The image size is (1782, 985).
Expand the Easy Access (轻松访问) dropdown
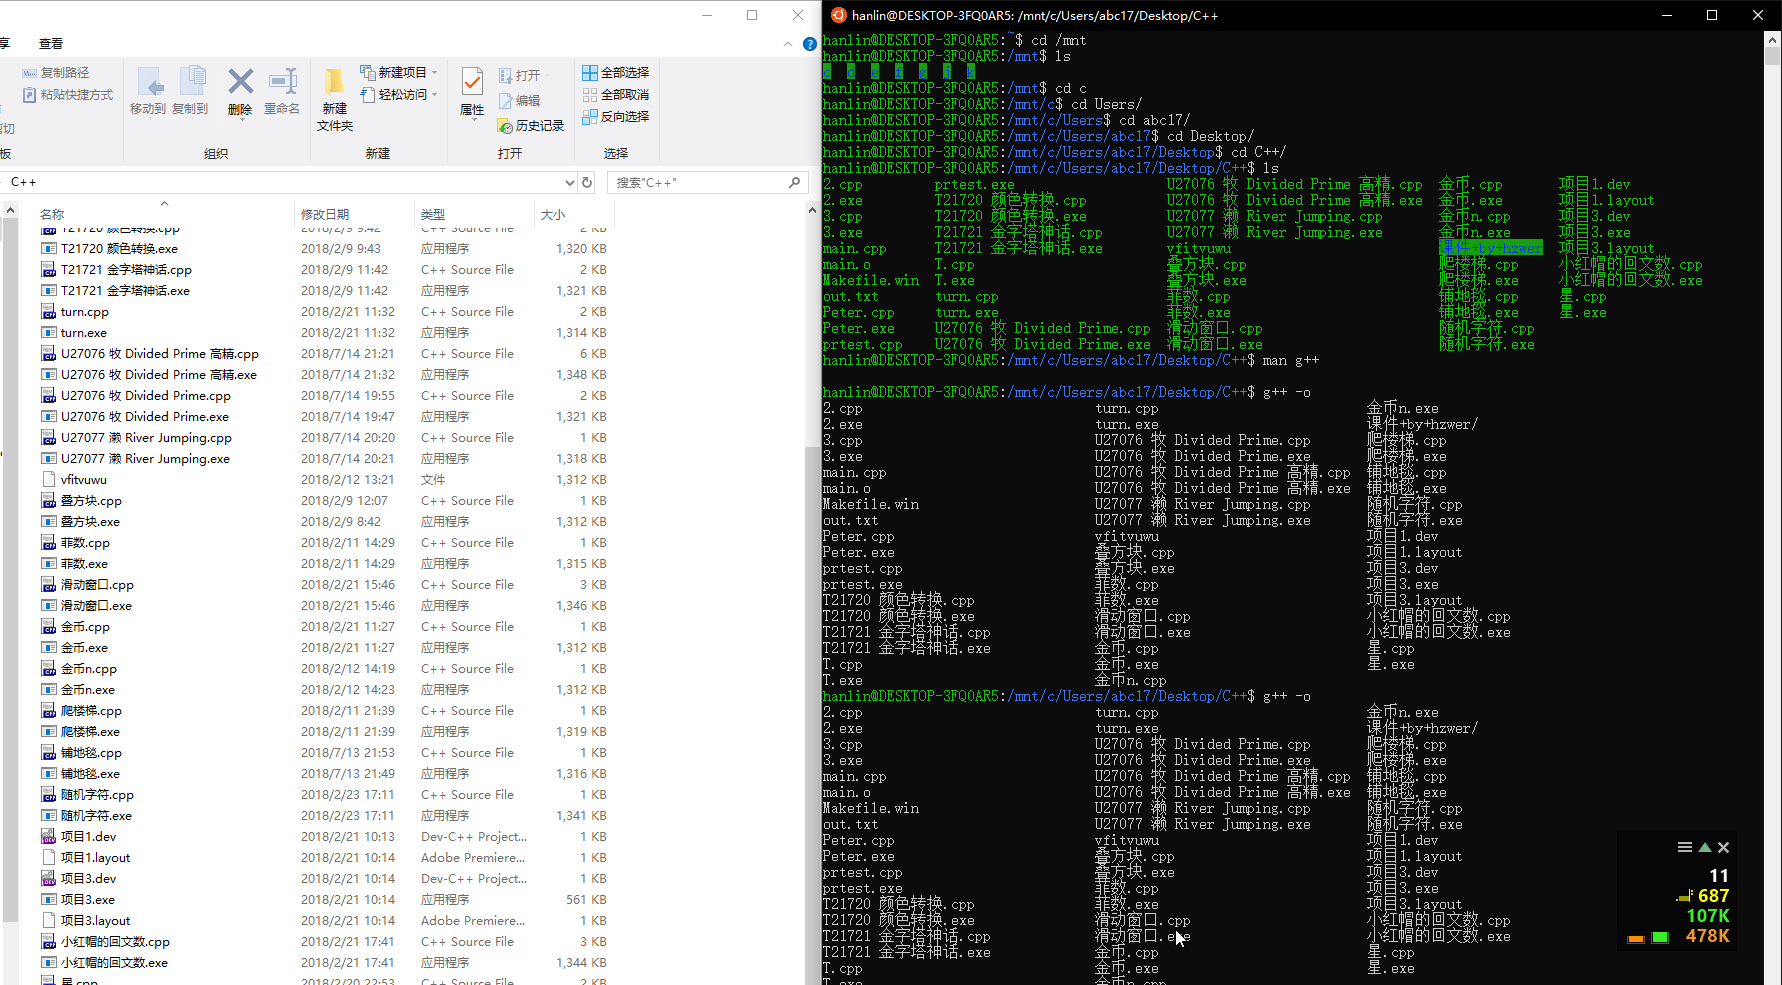(x=434, y=95)
